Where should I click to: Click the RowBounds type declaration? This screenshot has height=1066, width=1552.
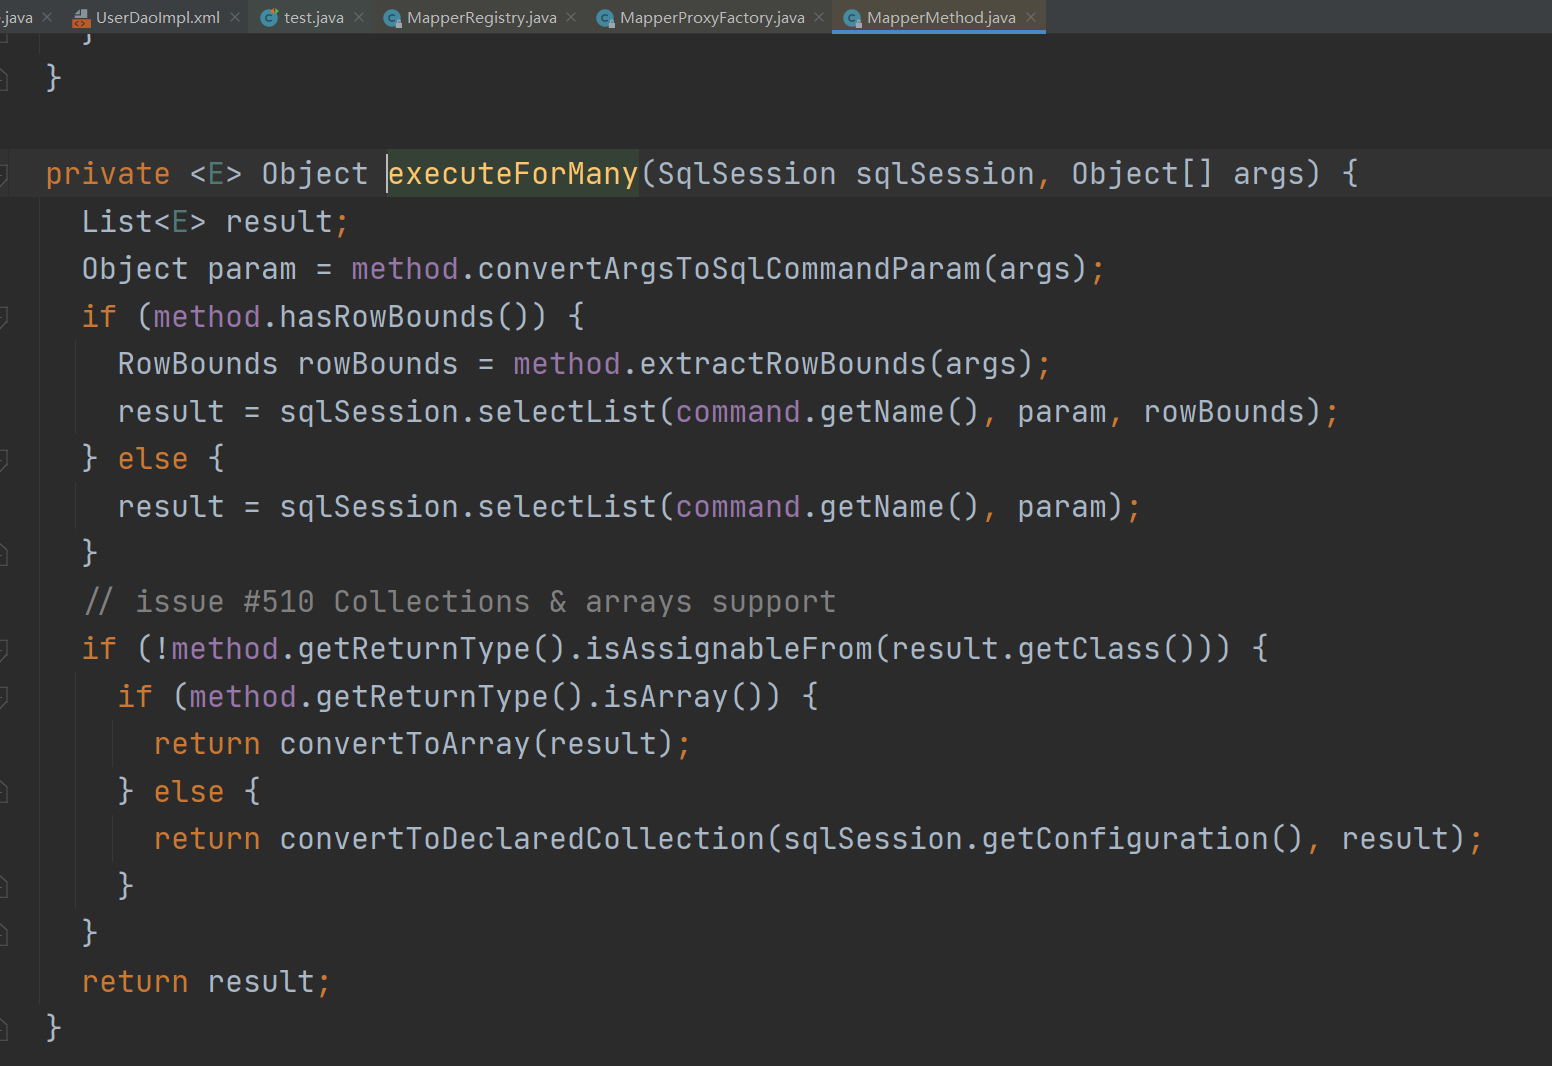coord(197,364)
